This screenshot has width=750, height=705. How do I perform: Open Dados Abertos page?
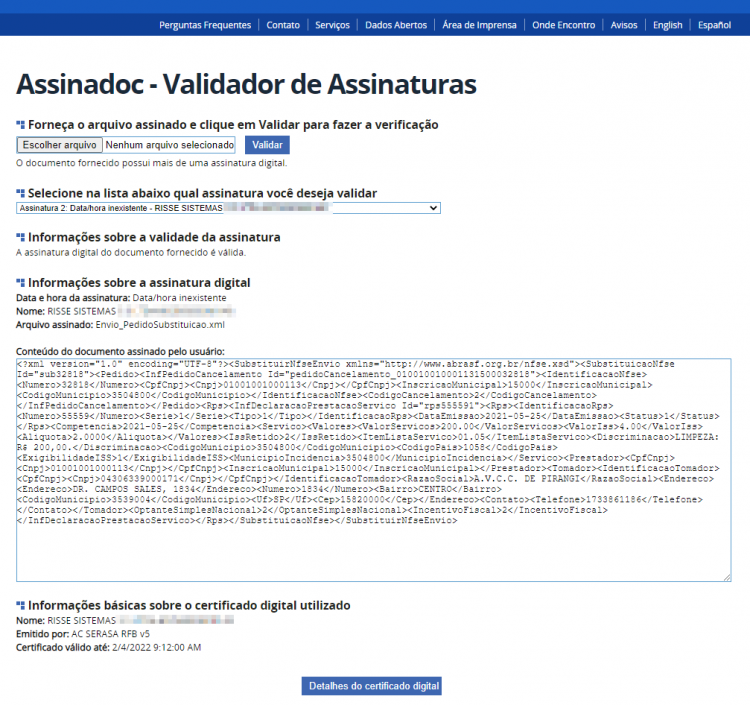coord(396,25)
